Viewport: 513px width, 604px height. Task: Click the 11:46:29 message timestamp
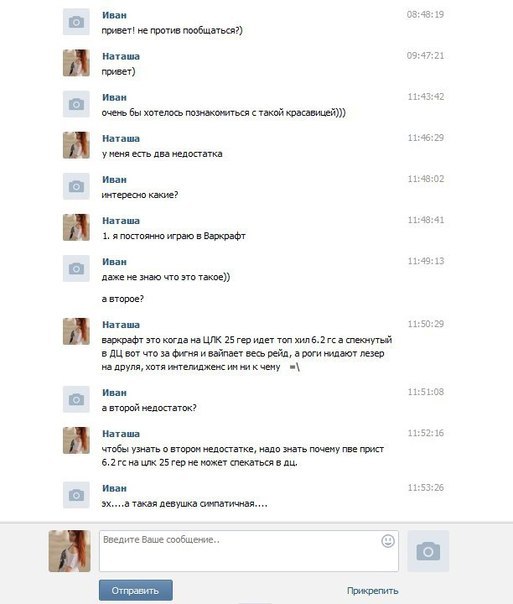[426, 138]
